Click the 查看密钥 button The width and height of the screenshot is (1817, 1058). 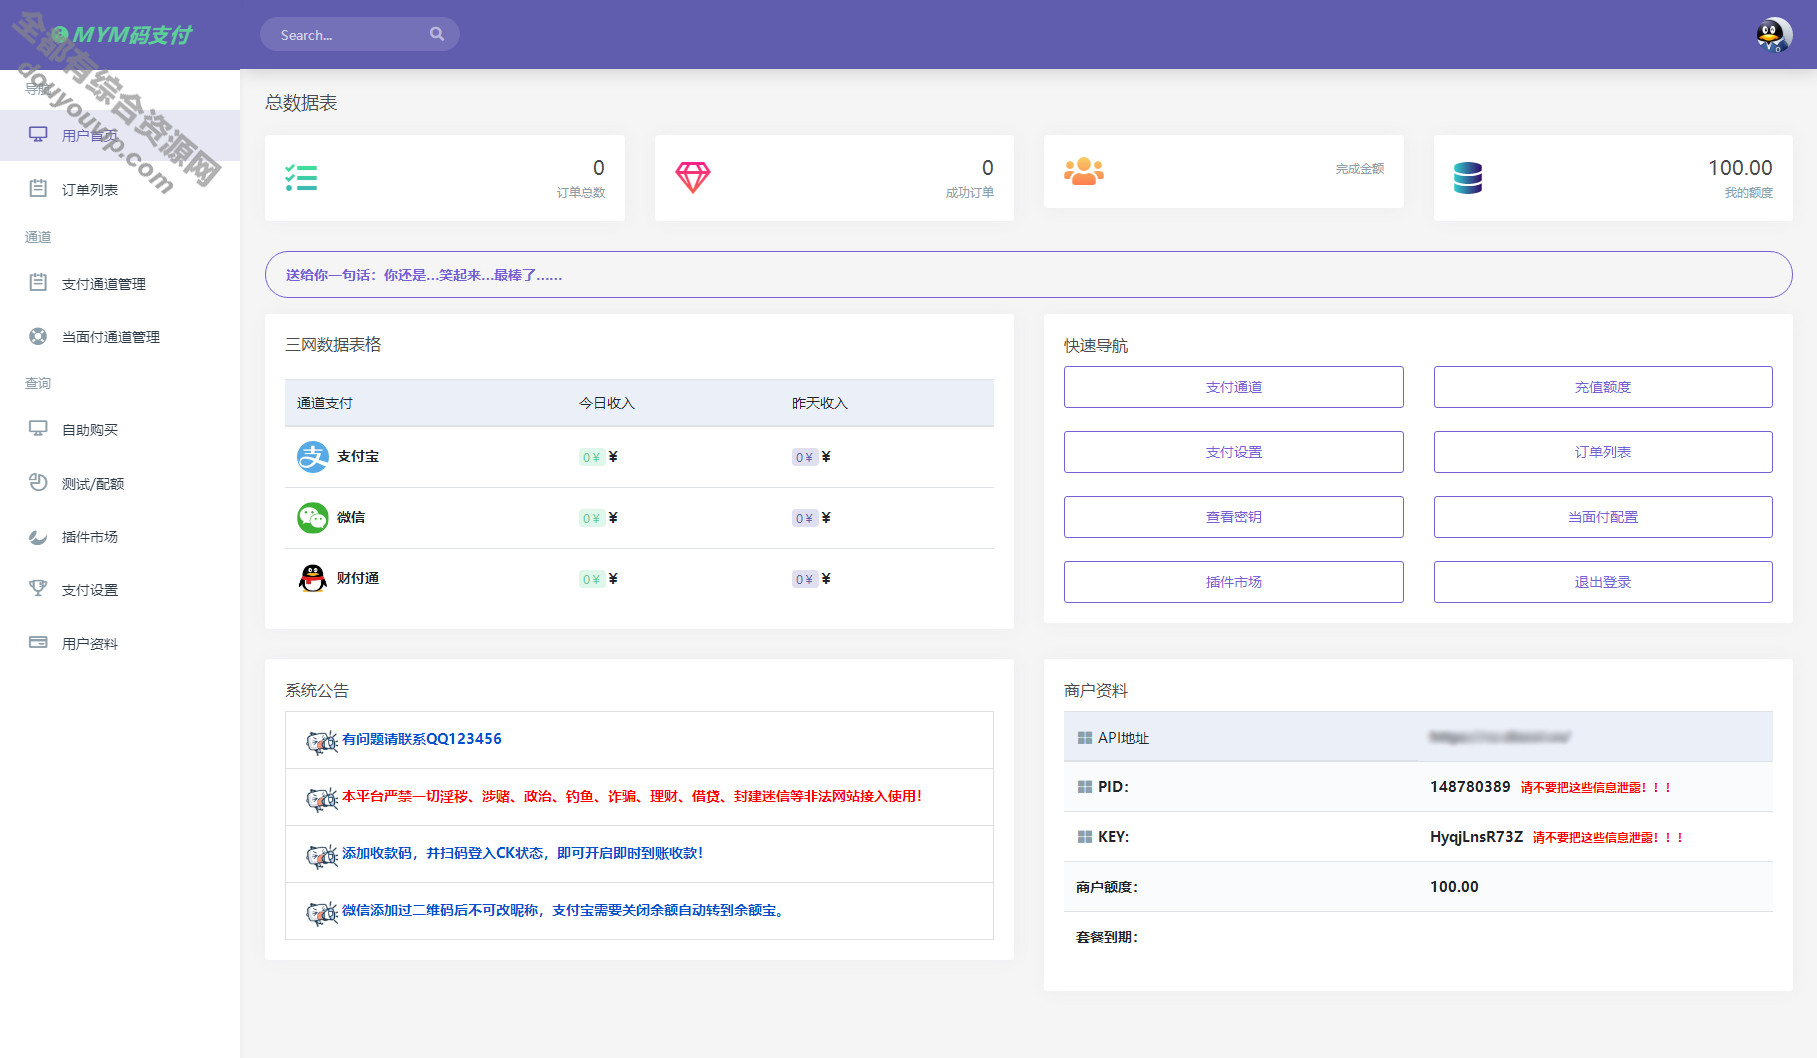click(1233, 517)
